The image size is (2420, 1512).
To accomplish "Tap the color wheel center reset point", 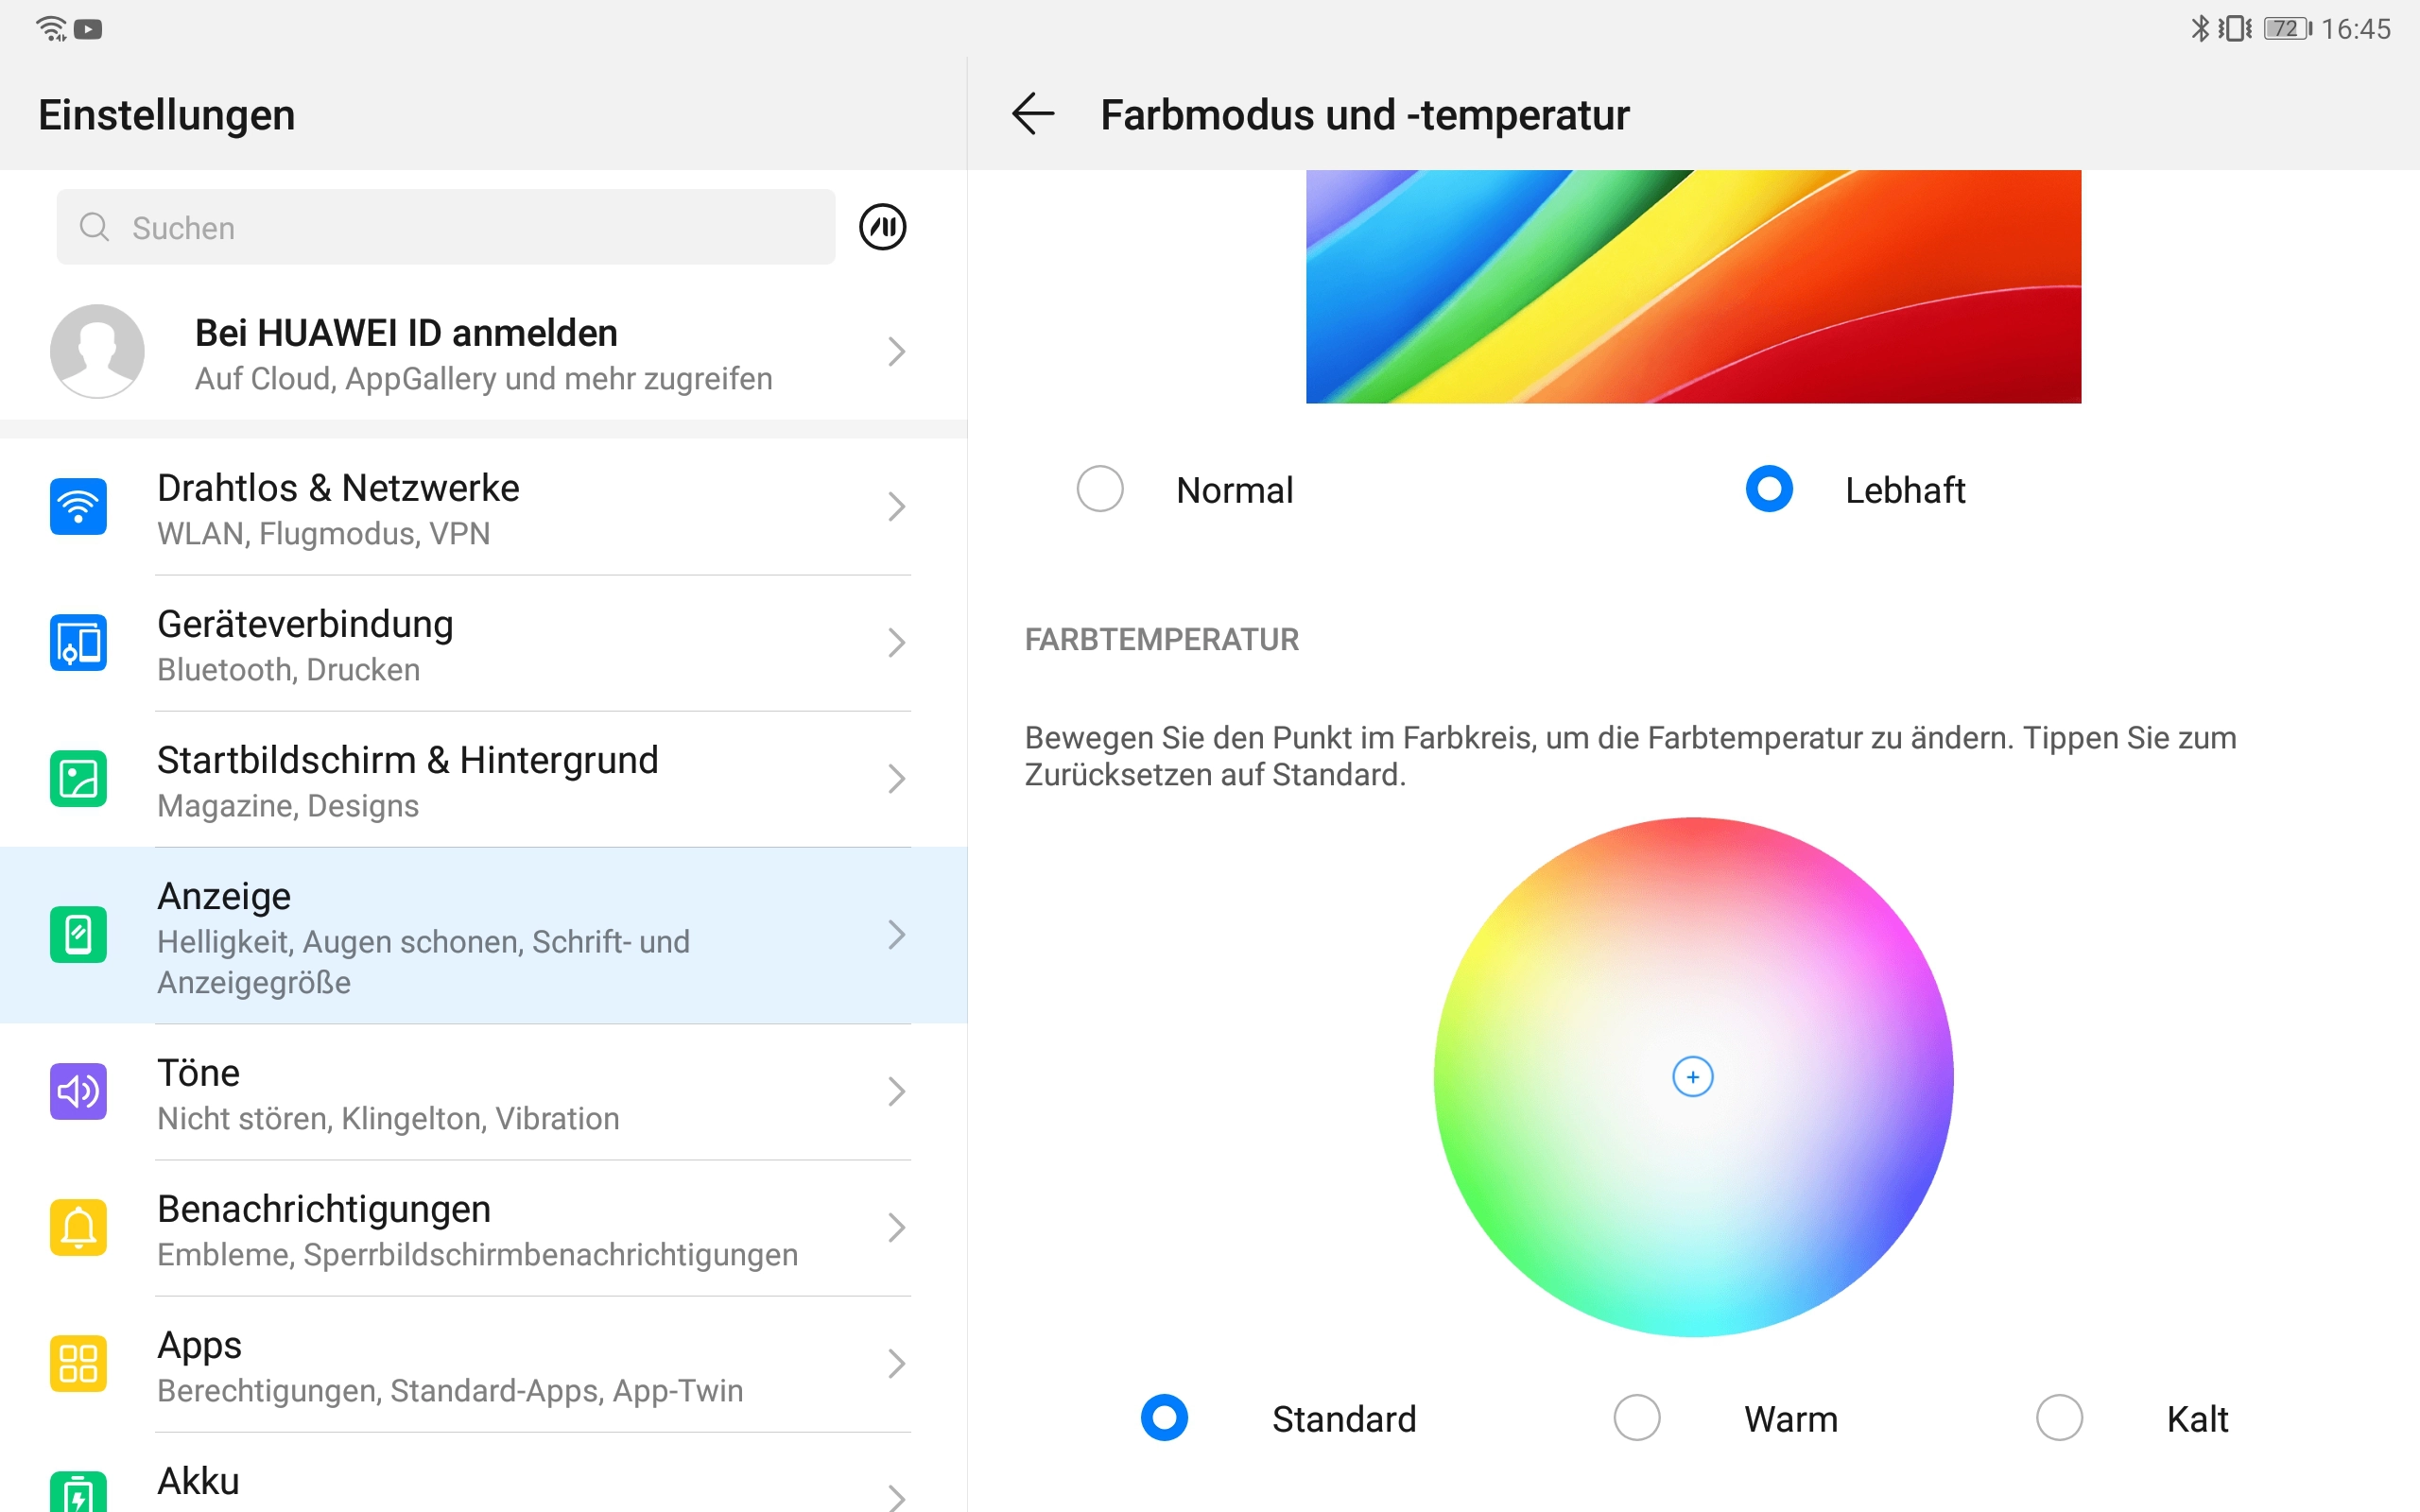I will [x=1693, y=1077].
